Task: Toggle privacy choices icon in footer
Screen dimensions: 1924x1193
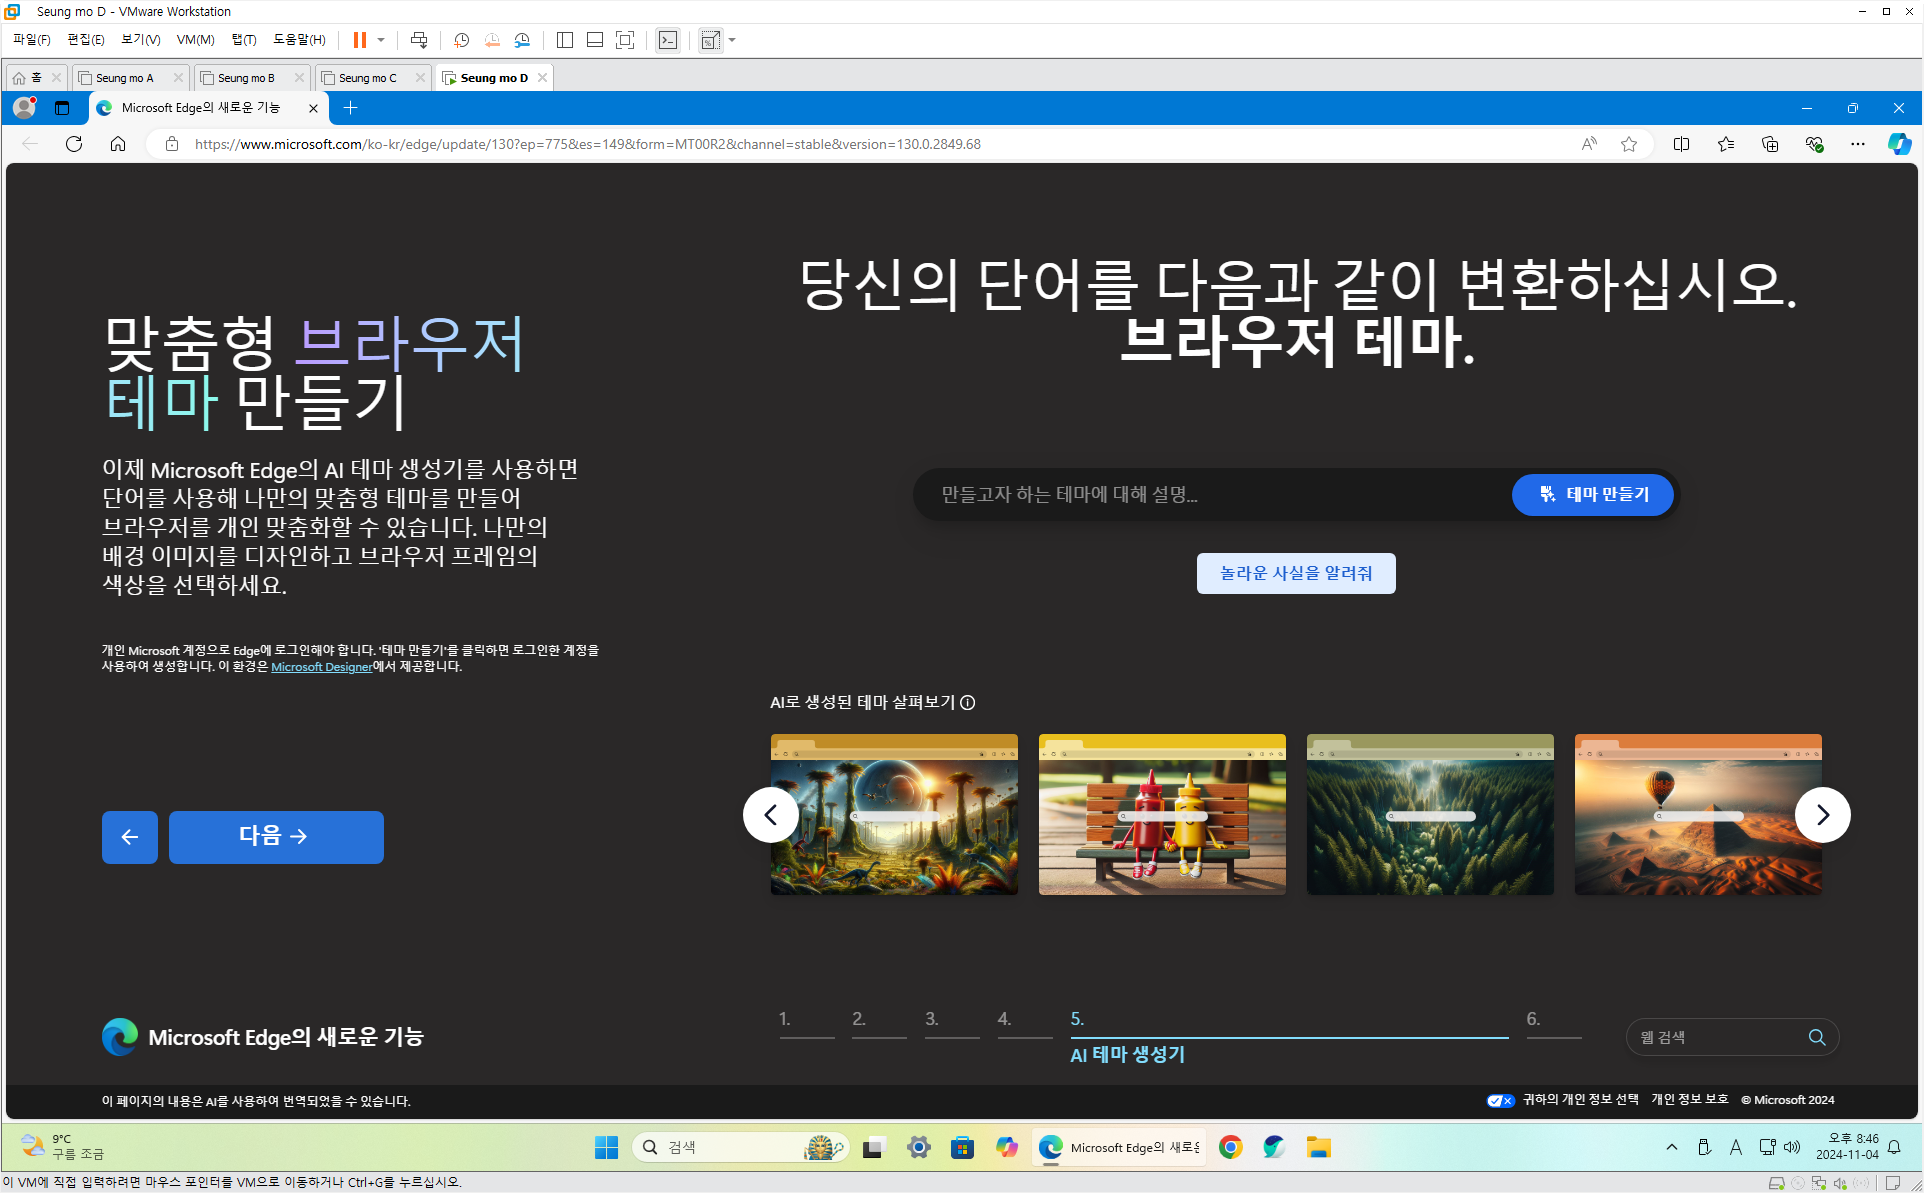Action: 1500,1100
